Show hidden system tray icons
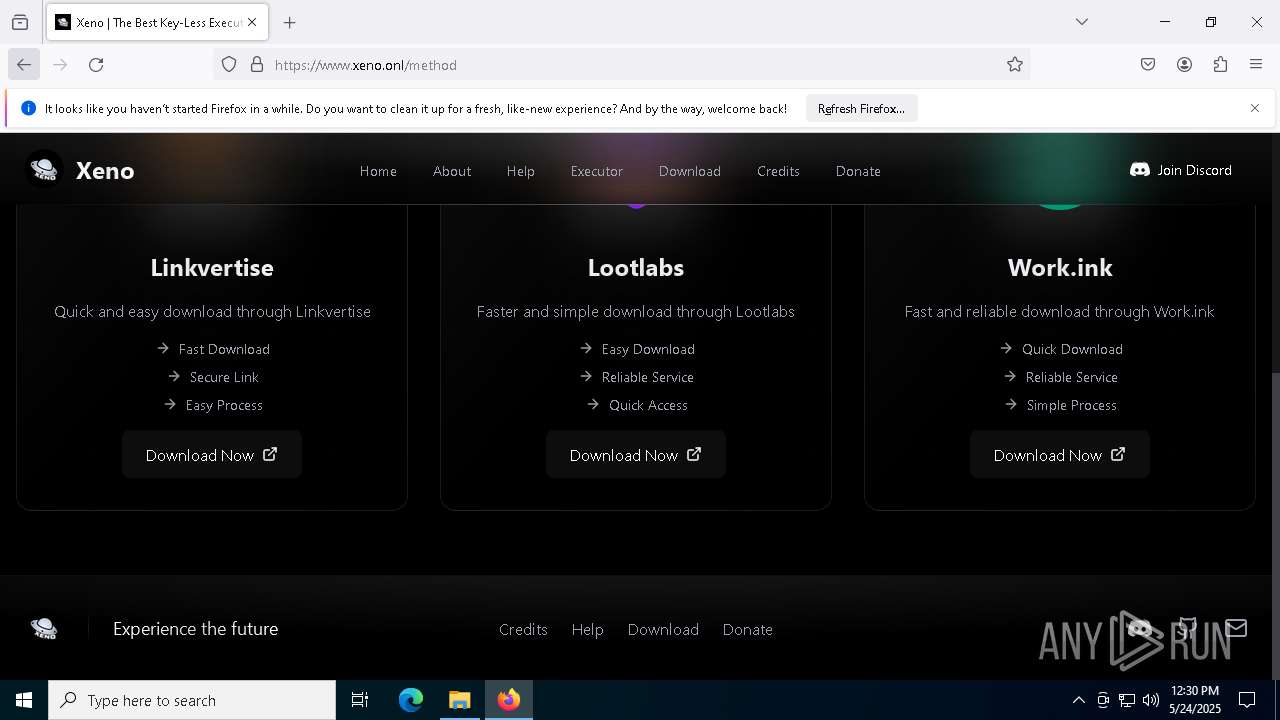 (1078, 700)
